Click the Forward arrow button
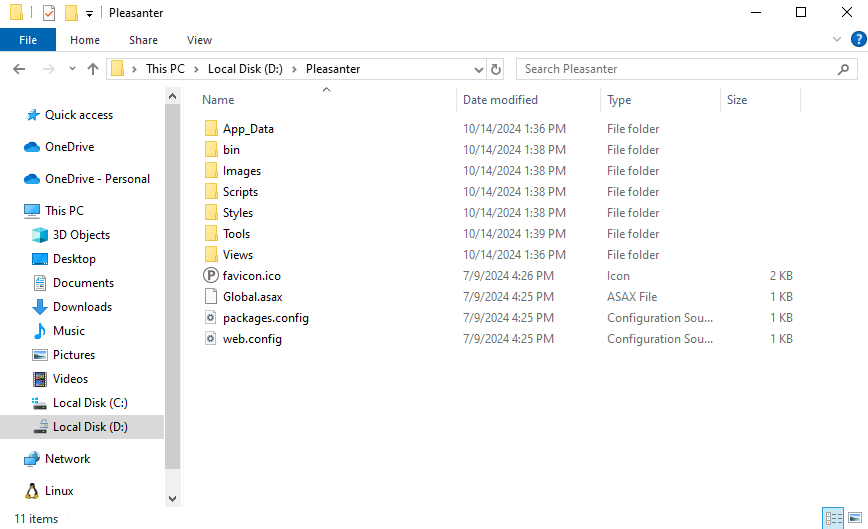The width and height of the screenshot is (868, 529). 49,69
